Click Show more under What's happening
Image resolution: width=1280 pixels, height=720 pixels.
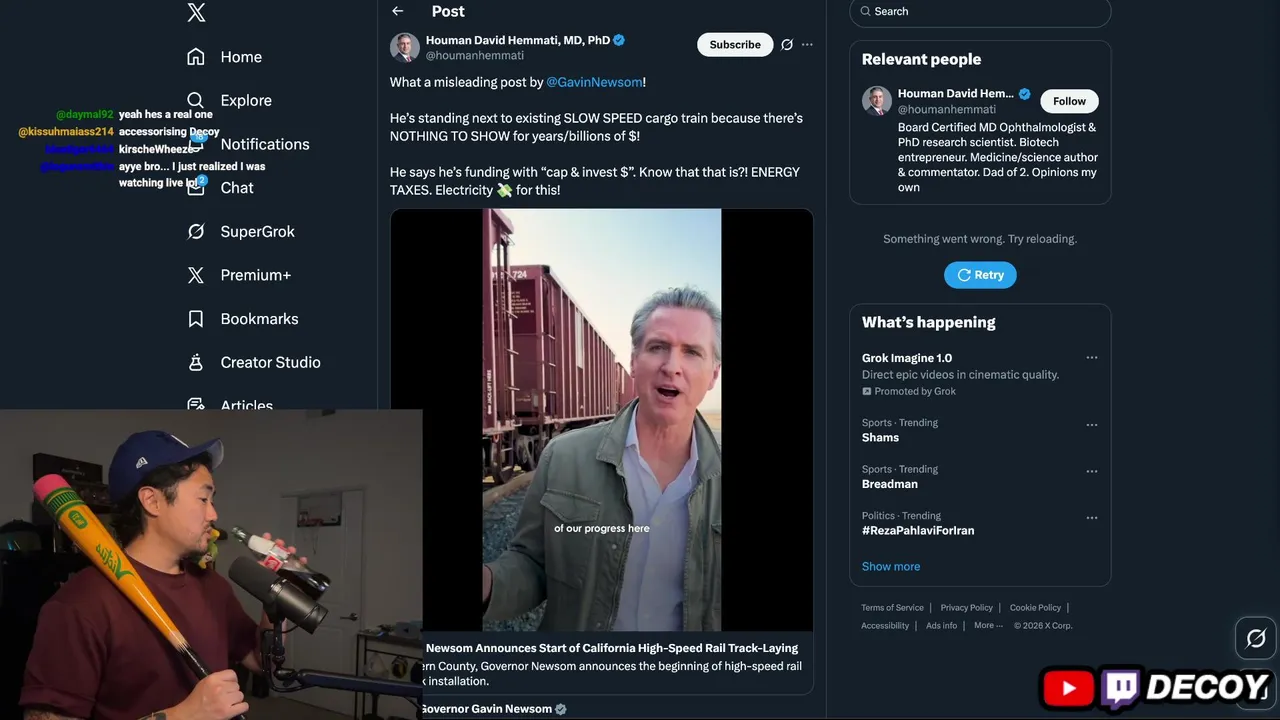(x=891, y=566)
